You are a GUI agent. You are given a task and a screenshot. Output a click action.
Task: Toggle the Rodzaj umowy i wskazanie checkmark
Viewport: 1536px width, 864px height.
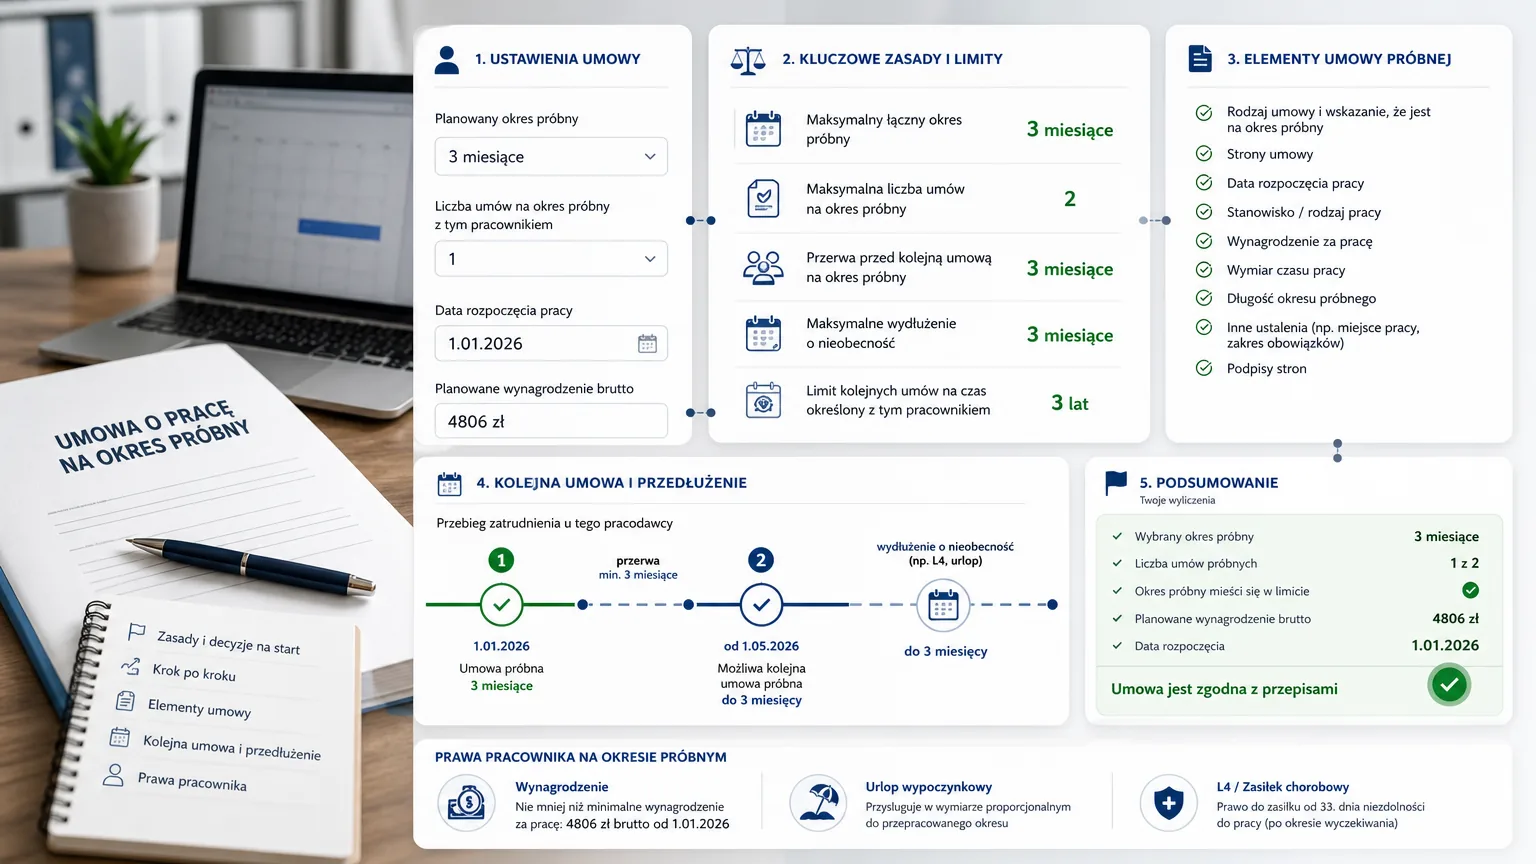(1204, 113)
